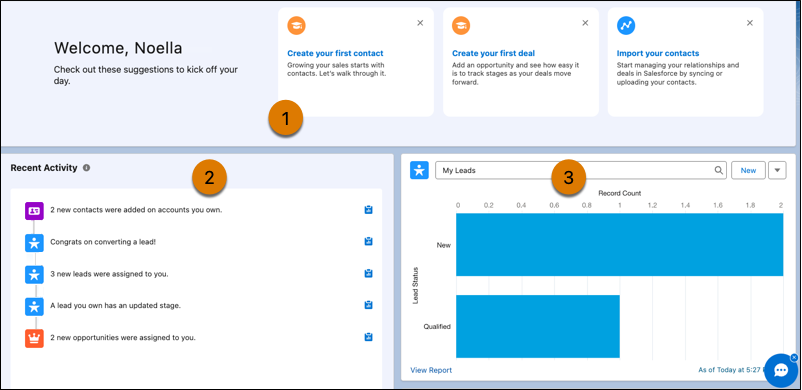Viewport: 802px width, 390px height.
Task: Dismiss the Import your contacts card
Action: 750,23
